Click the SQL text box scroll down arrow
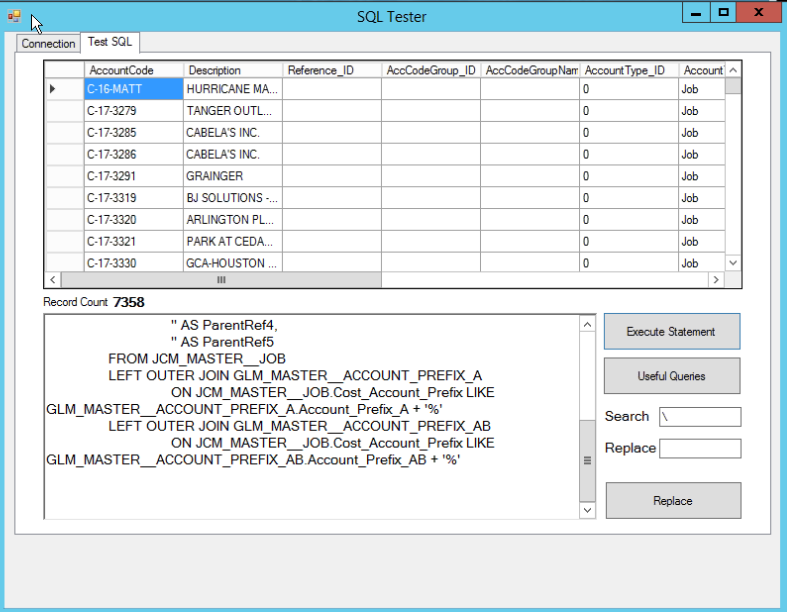Screen dimensions: 787x612 pyautogui.click(x=587, y=510)
